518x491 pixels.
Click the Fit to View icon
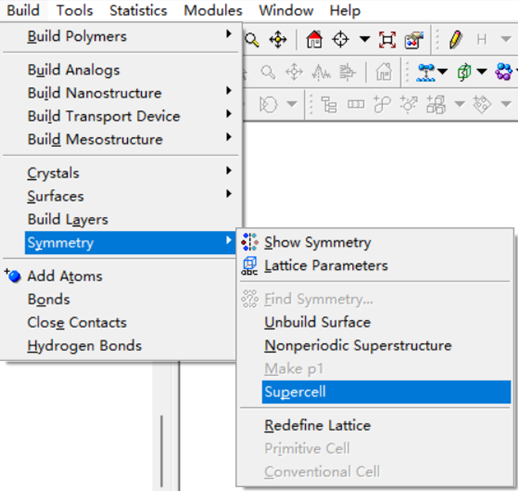(387, 40)
